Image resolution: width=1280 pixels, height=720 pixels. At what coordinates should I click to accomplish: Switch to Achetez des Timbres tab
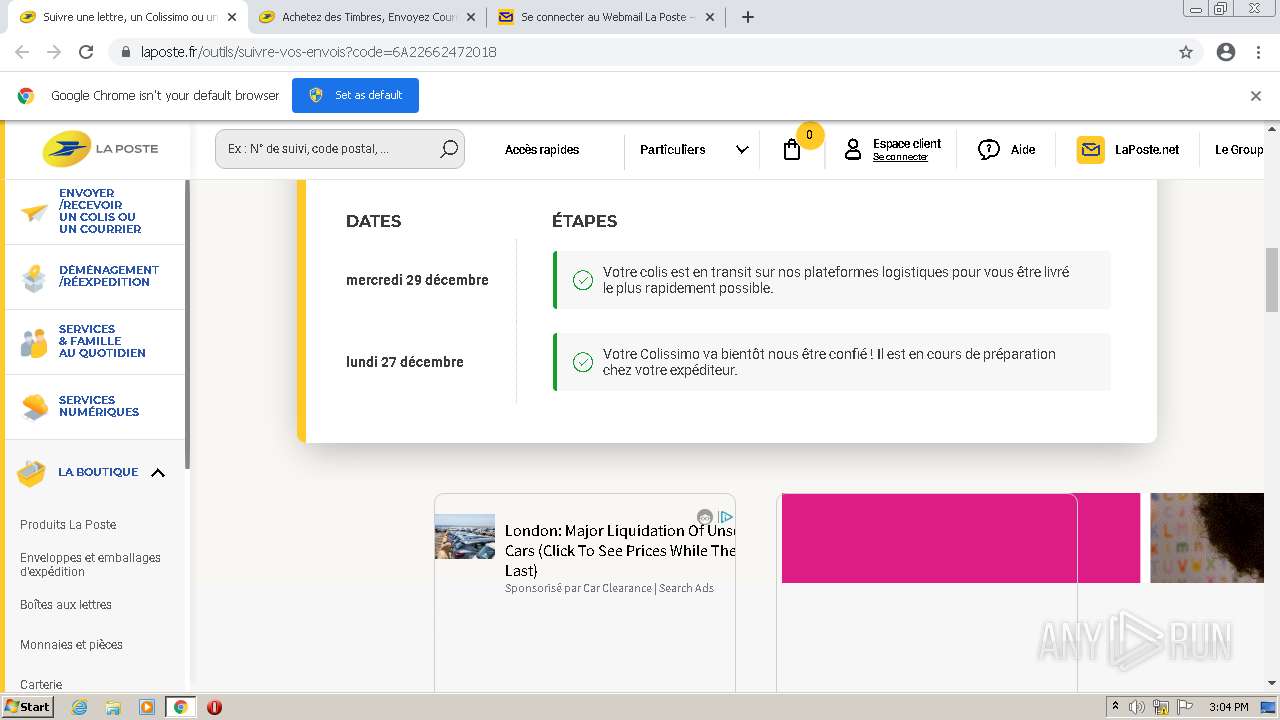click(368, 17)
